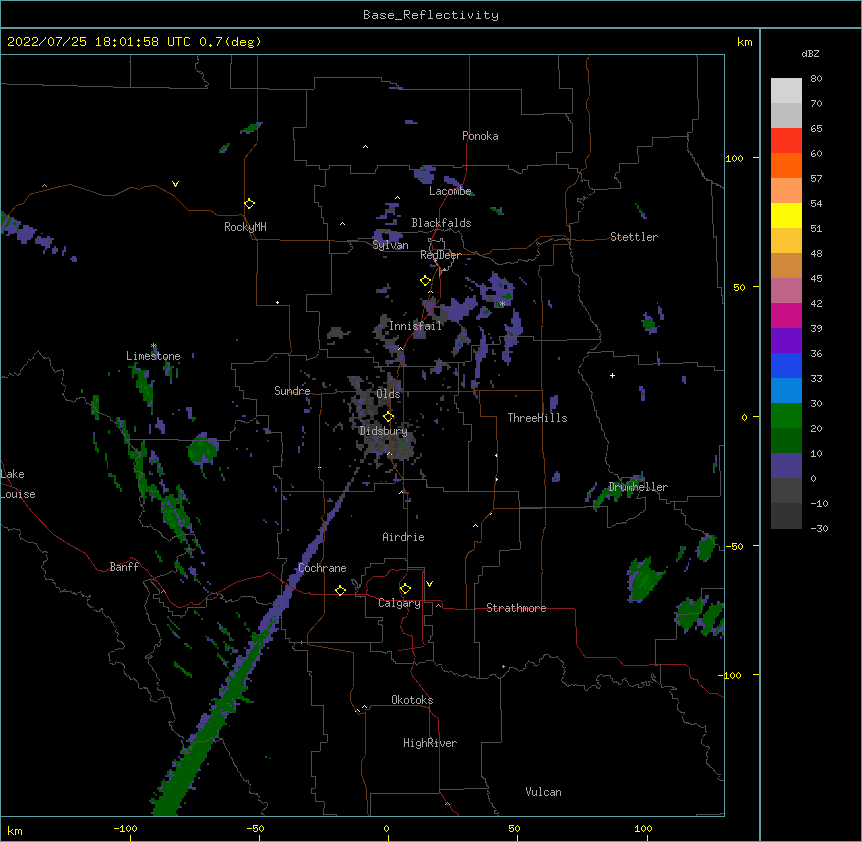Select the Blackfalds label

click(x=441, y=223)
